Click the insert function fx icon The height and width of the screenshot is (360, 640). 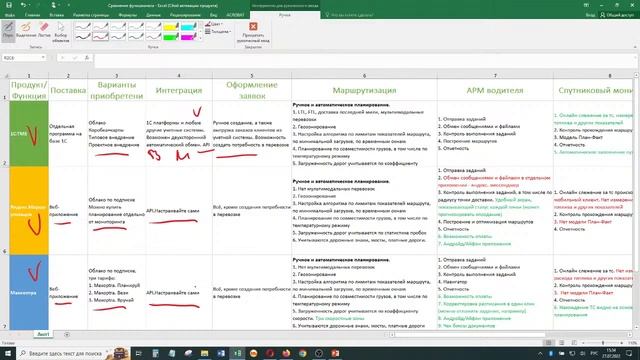(87, 58)
